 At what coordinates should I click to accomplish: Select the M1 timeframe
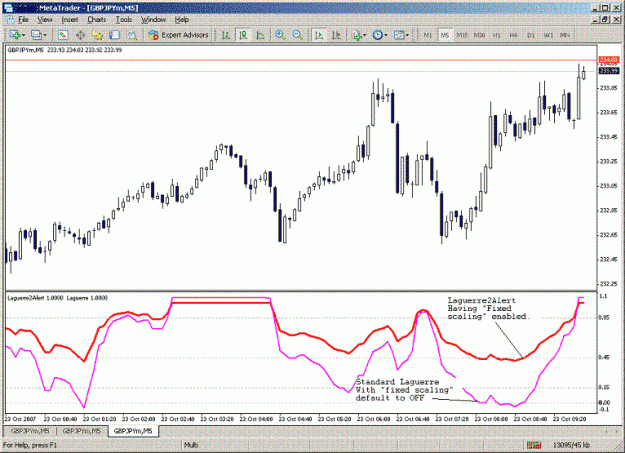point(428,35)
